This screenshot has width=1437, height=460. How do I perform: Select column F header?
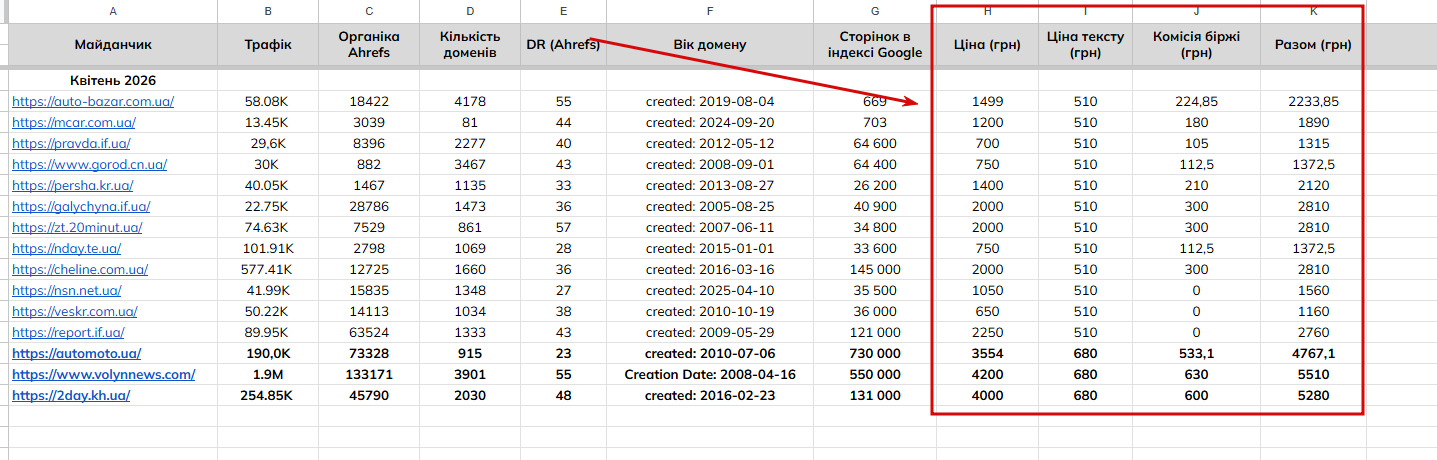coord(710,11)
